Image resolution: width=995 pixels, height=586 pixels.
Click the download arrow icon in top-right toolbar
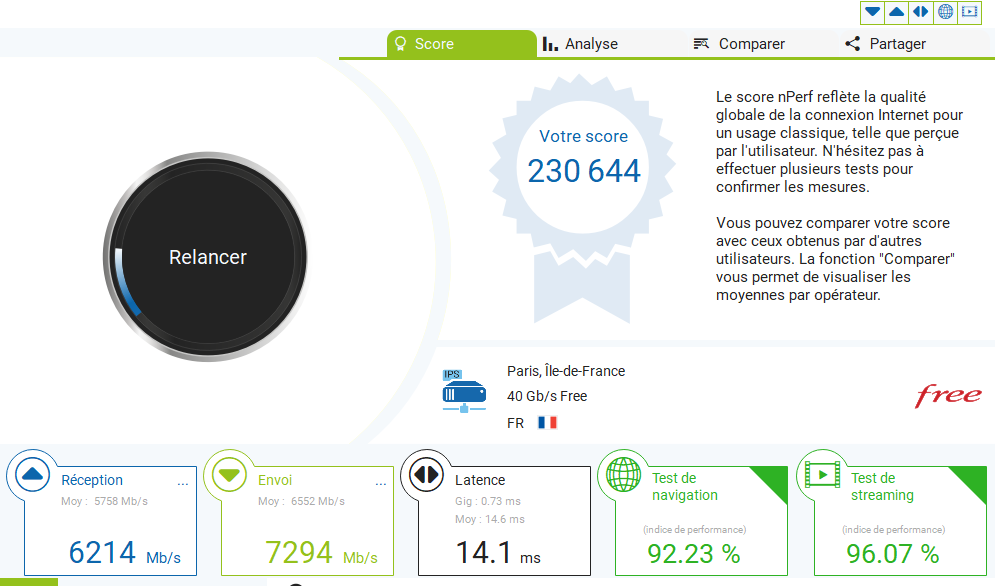coord(873,11)
